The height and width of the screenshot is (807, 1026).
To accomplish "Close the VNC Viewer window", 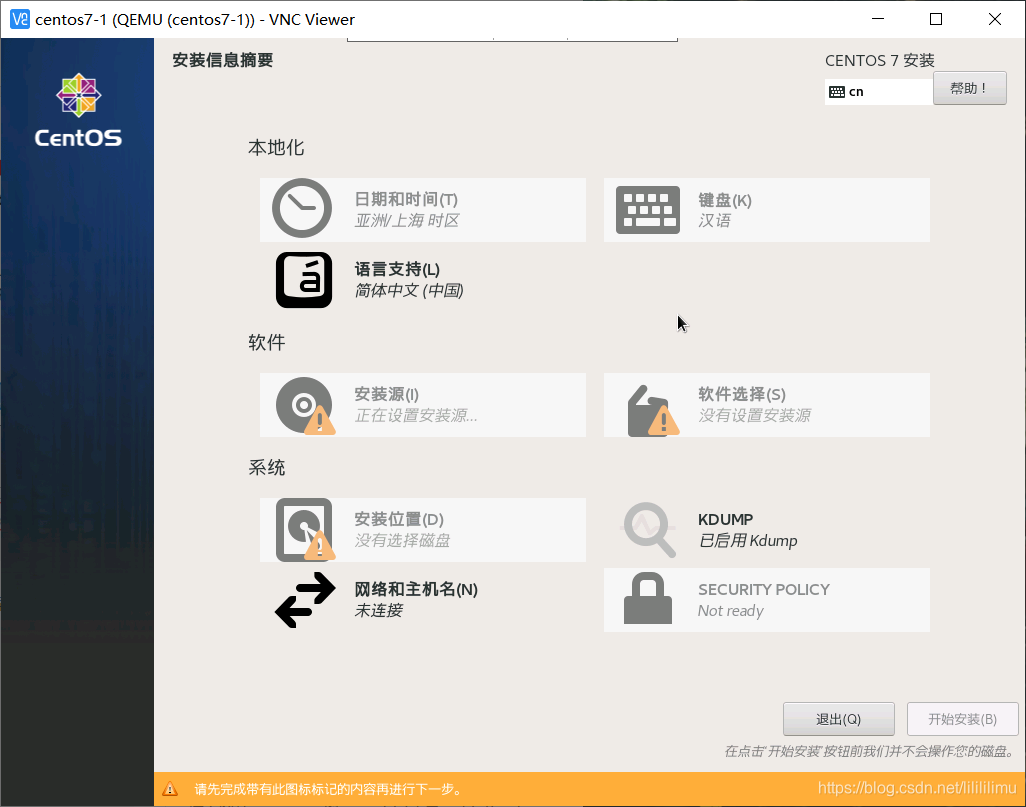I will [x=995, y=19].
